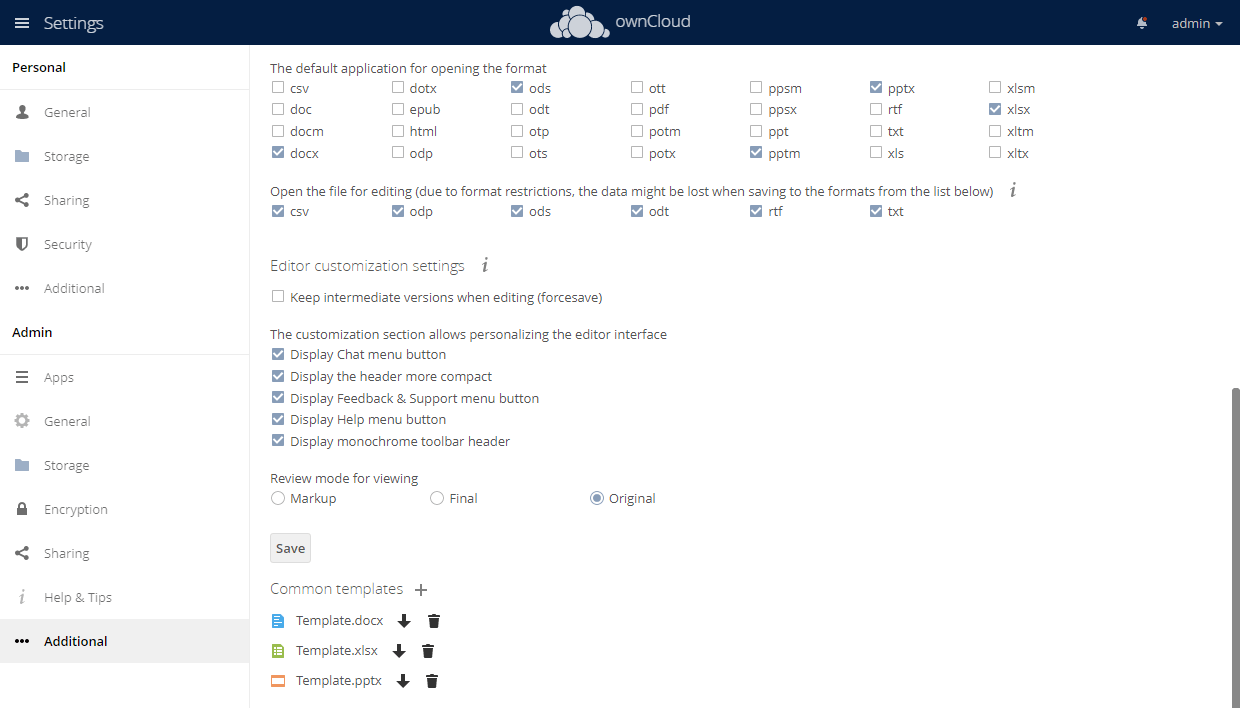Choose Final review mode

[x=437, y=498]
